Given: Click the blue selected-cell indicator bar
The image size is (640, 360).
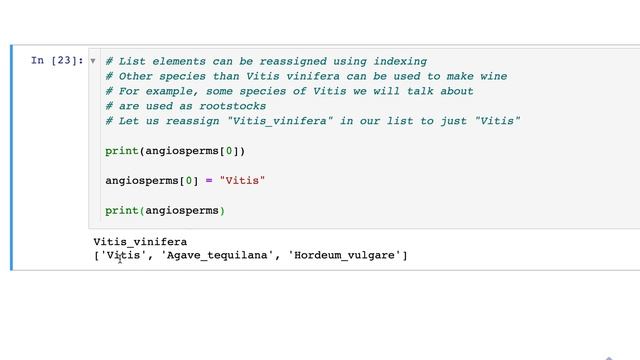Looking at the screenshot, I should pyautogui.click(x=11, y=158).
